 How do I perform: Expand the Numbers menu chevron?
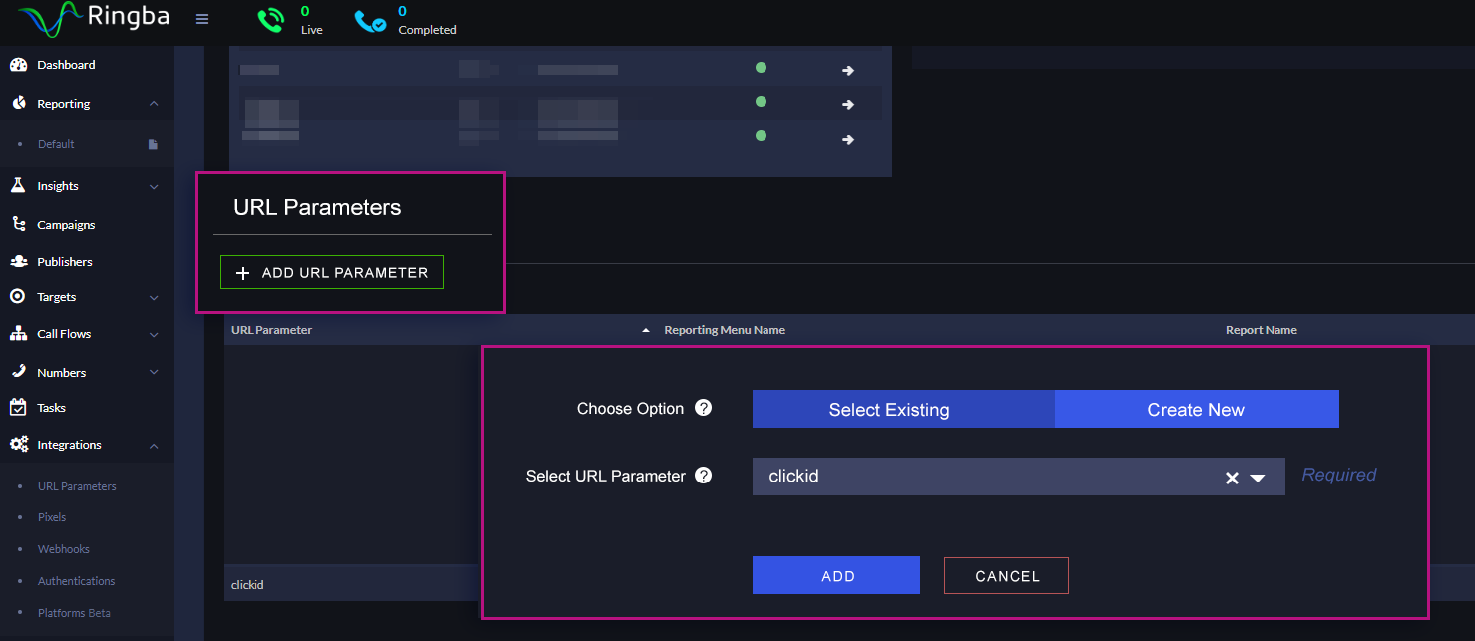(153, 372)
